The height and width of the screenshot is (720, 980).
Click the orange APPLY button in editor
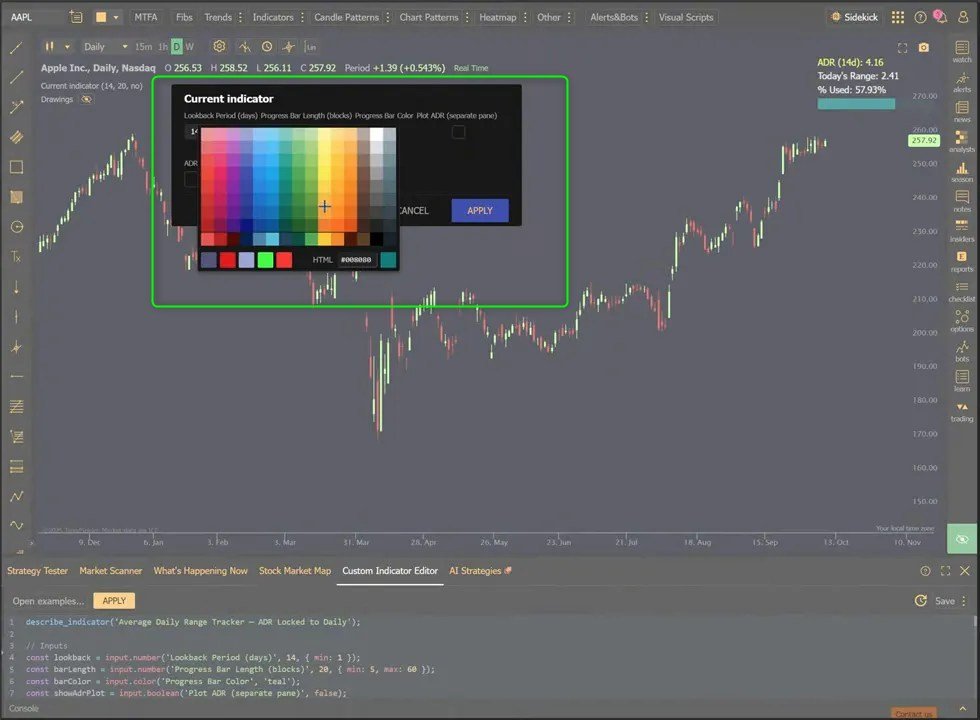click(114, 601)
